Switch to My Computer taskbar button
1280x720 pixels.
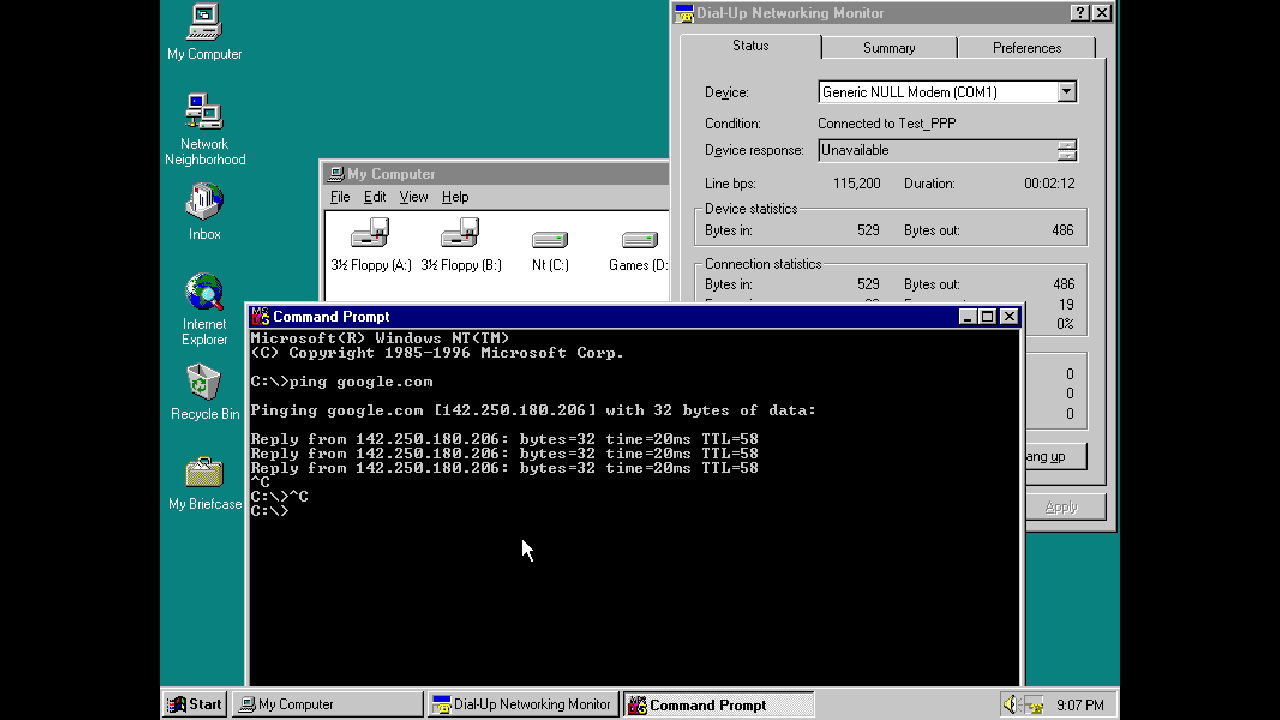[x=327, y=704]
